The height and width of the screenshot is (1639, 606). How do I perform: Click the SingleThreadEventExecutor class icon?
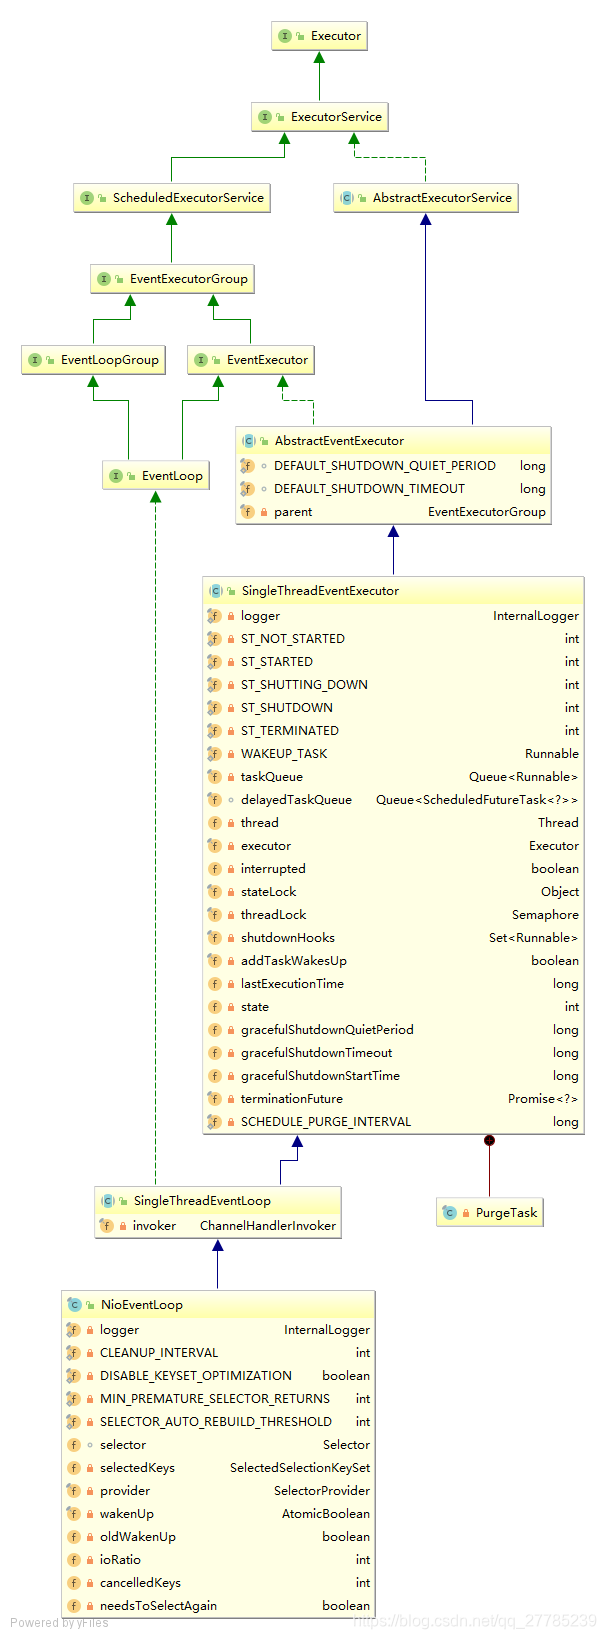(x=215, y=591)
